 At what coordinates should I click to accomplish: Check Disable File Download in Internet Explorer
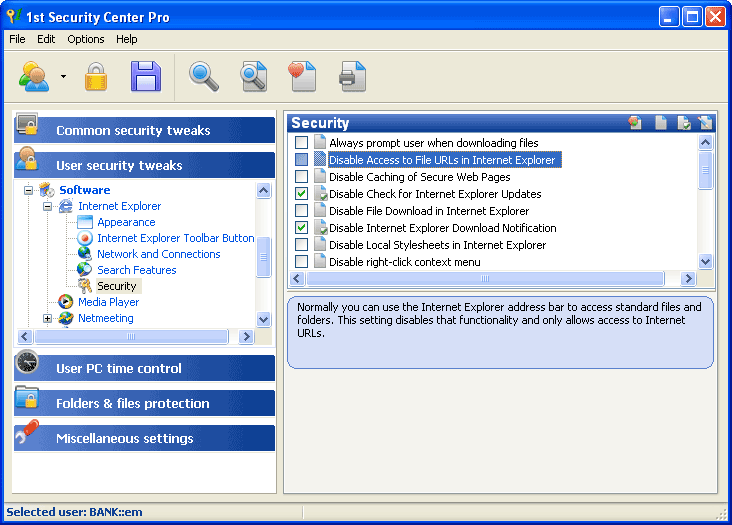[x=302, y=210]
